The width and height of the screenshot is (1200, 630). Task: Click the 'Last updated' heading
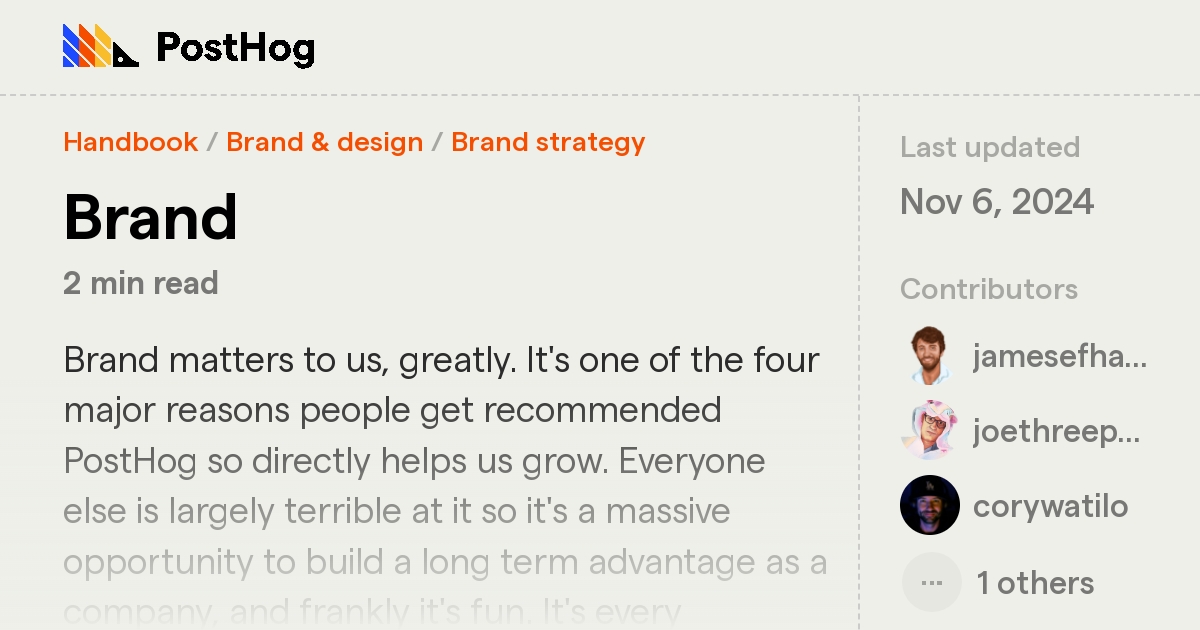(991, 147)
